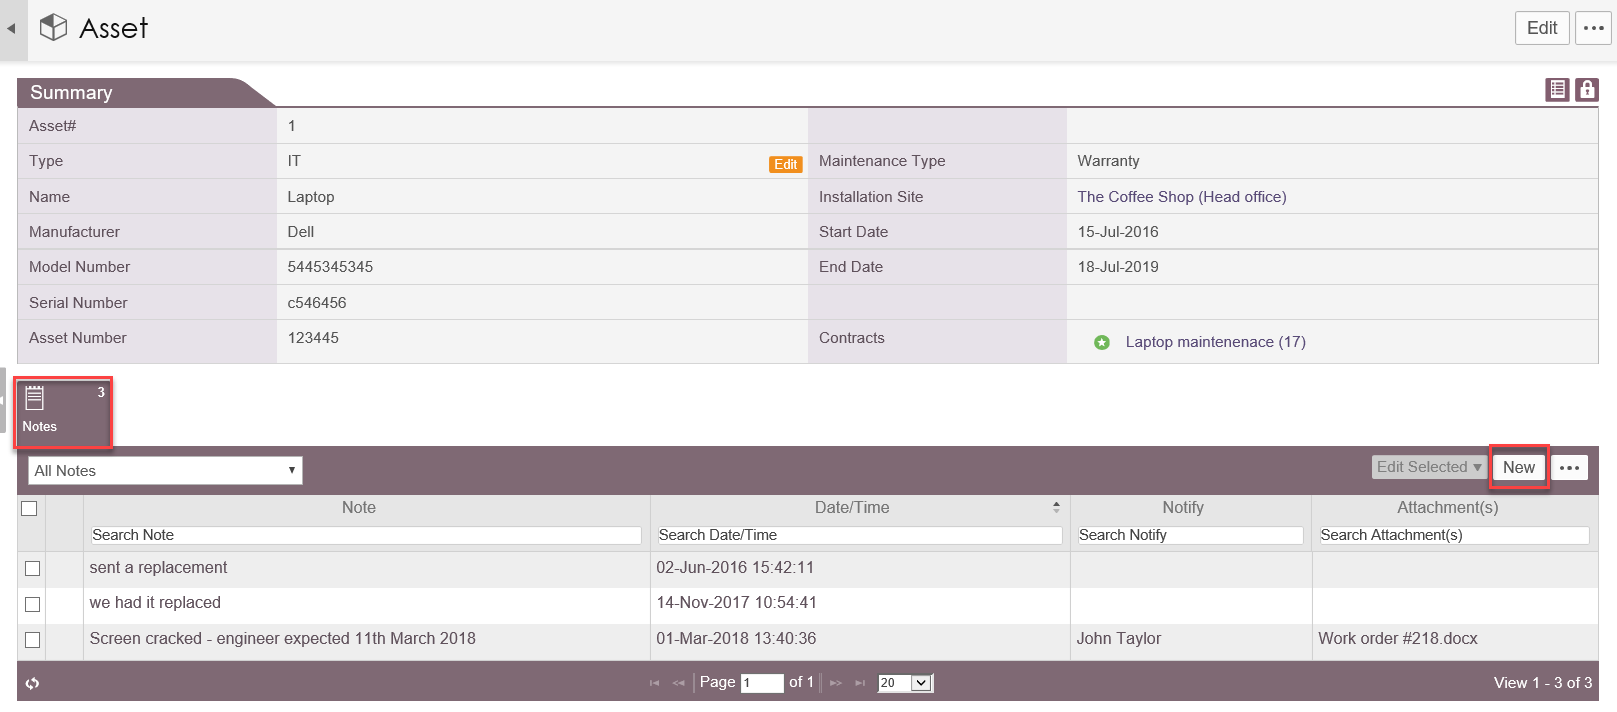Go to last page of notes
The width and height of the screenshot is (1617, 712).
click(860, 683)
